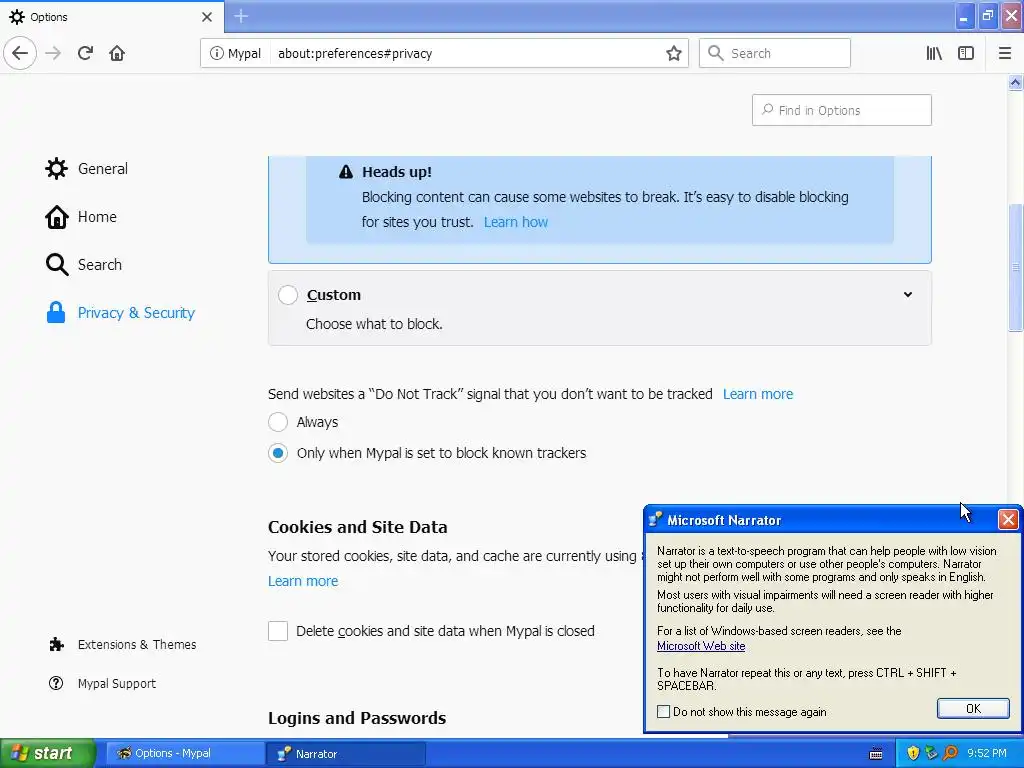1024x768 pixels.
Task: Click the scrollbar up arrow
Action: [x=1015, y=82]
